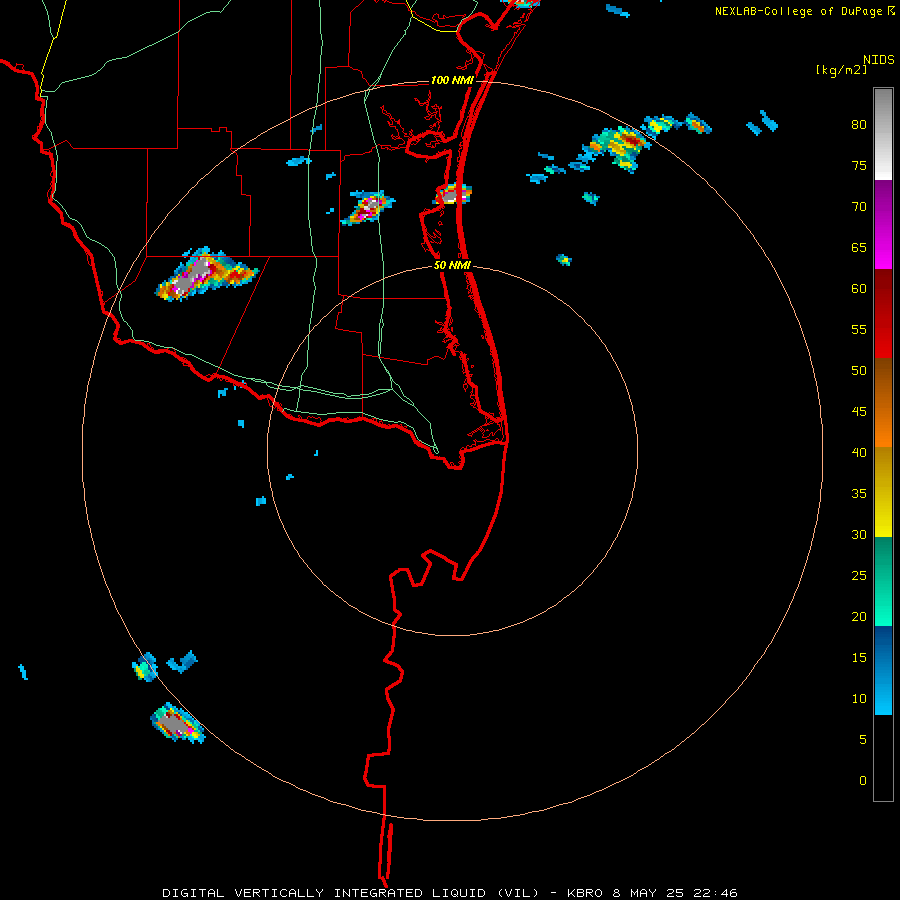Click the 40 value on the color scale
900x900 pixels.
pyautogui.click(x=859, y=452)
